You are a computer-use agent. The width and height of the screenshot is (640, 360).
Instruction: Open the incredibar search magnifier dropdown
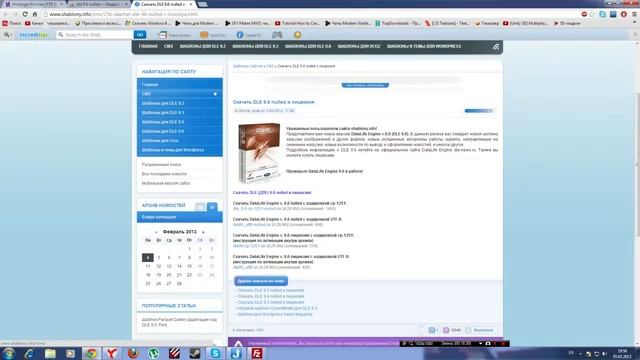[x=8, y=35]
